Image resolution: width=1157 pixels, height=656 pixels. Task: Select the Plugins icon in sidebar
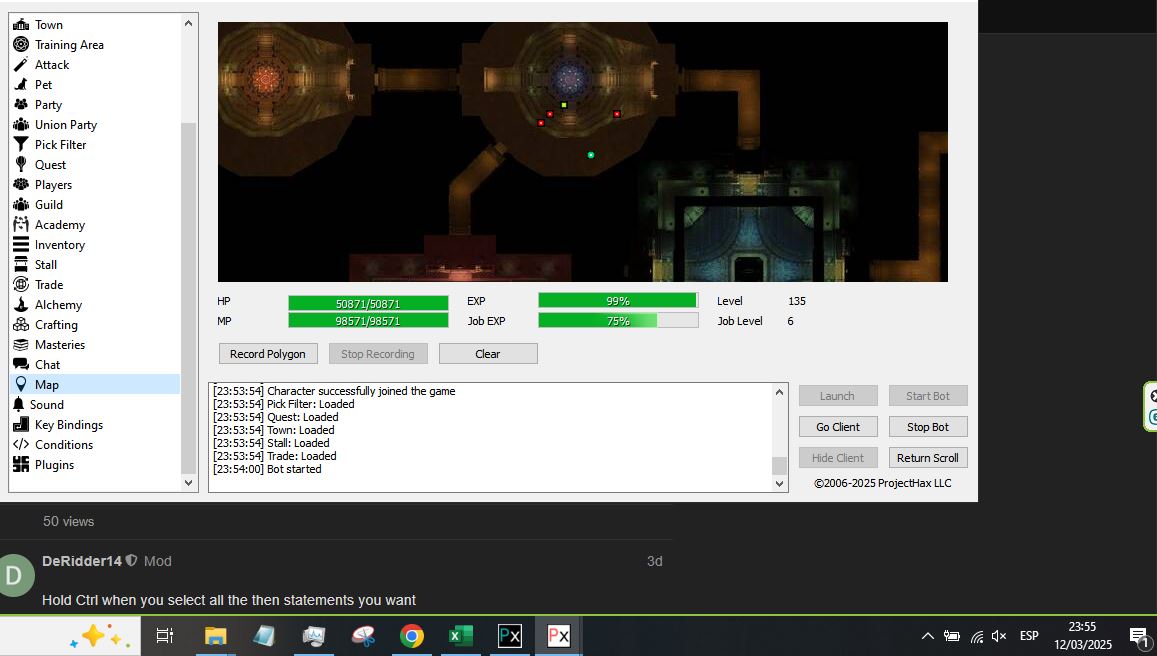(x=20, y=465)
